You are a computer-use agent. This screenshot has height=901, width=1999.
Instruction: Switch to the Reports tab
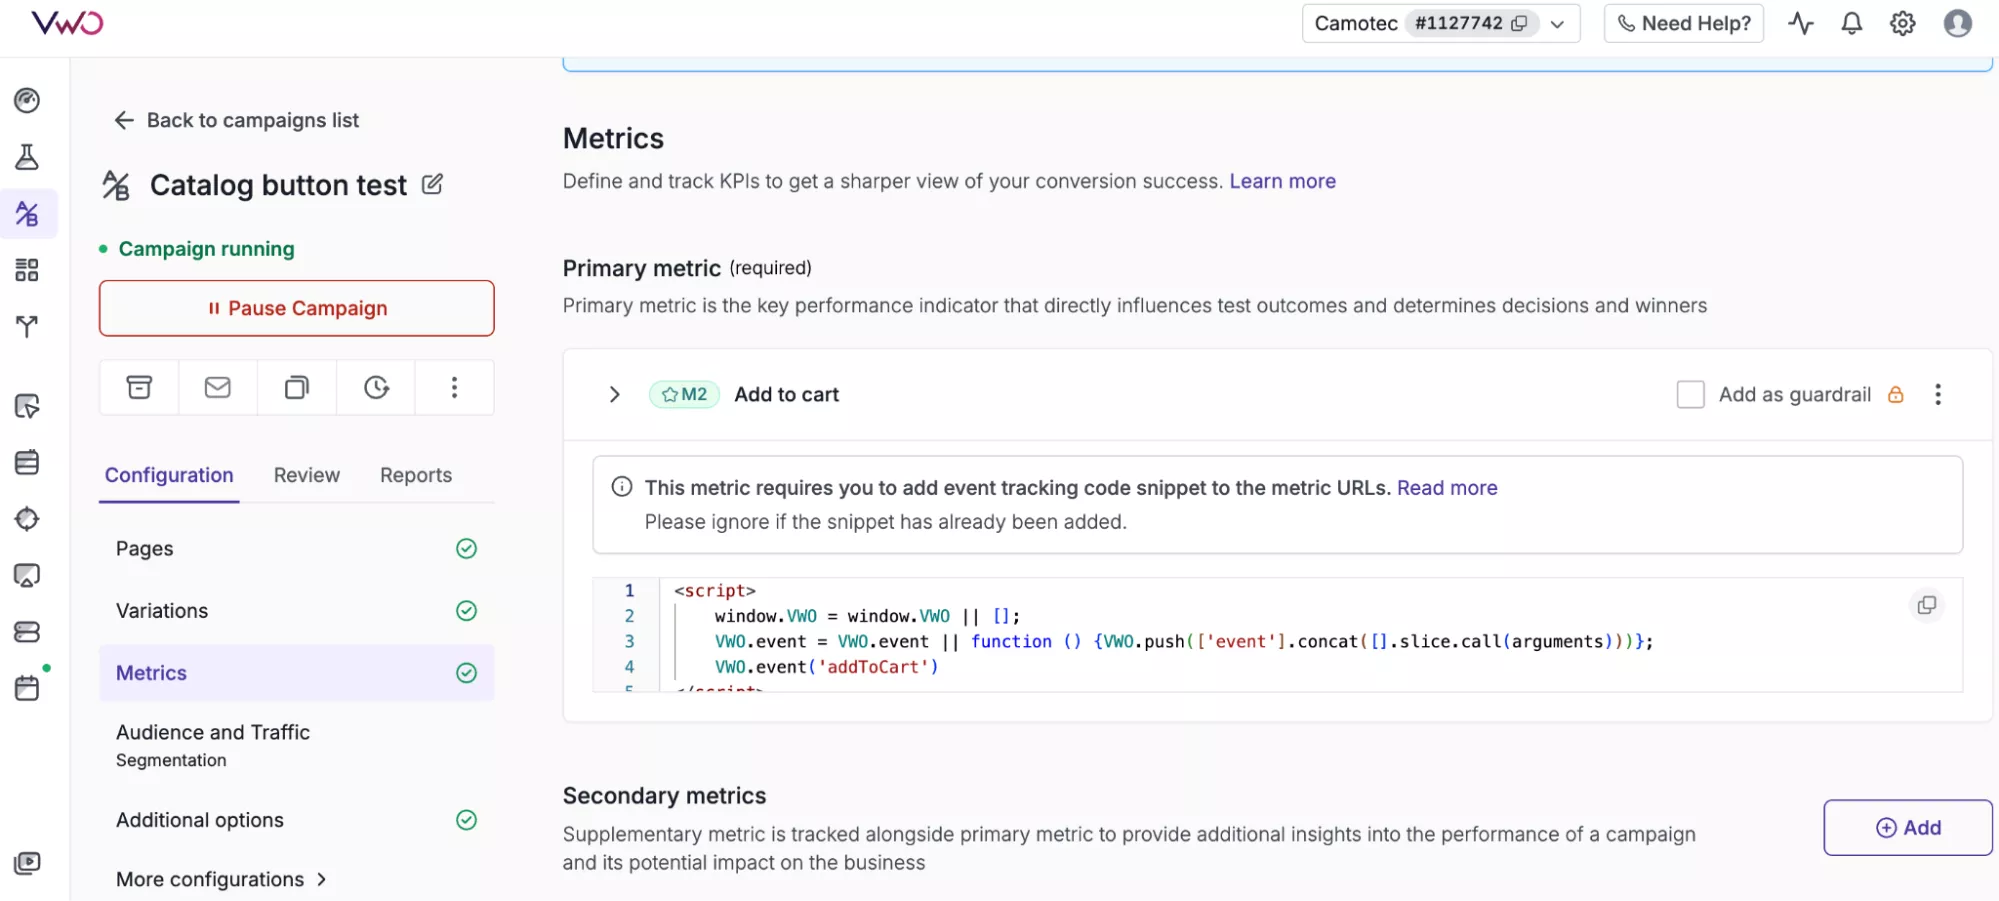(x=415, y=475)
